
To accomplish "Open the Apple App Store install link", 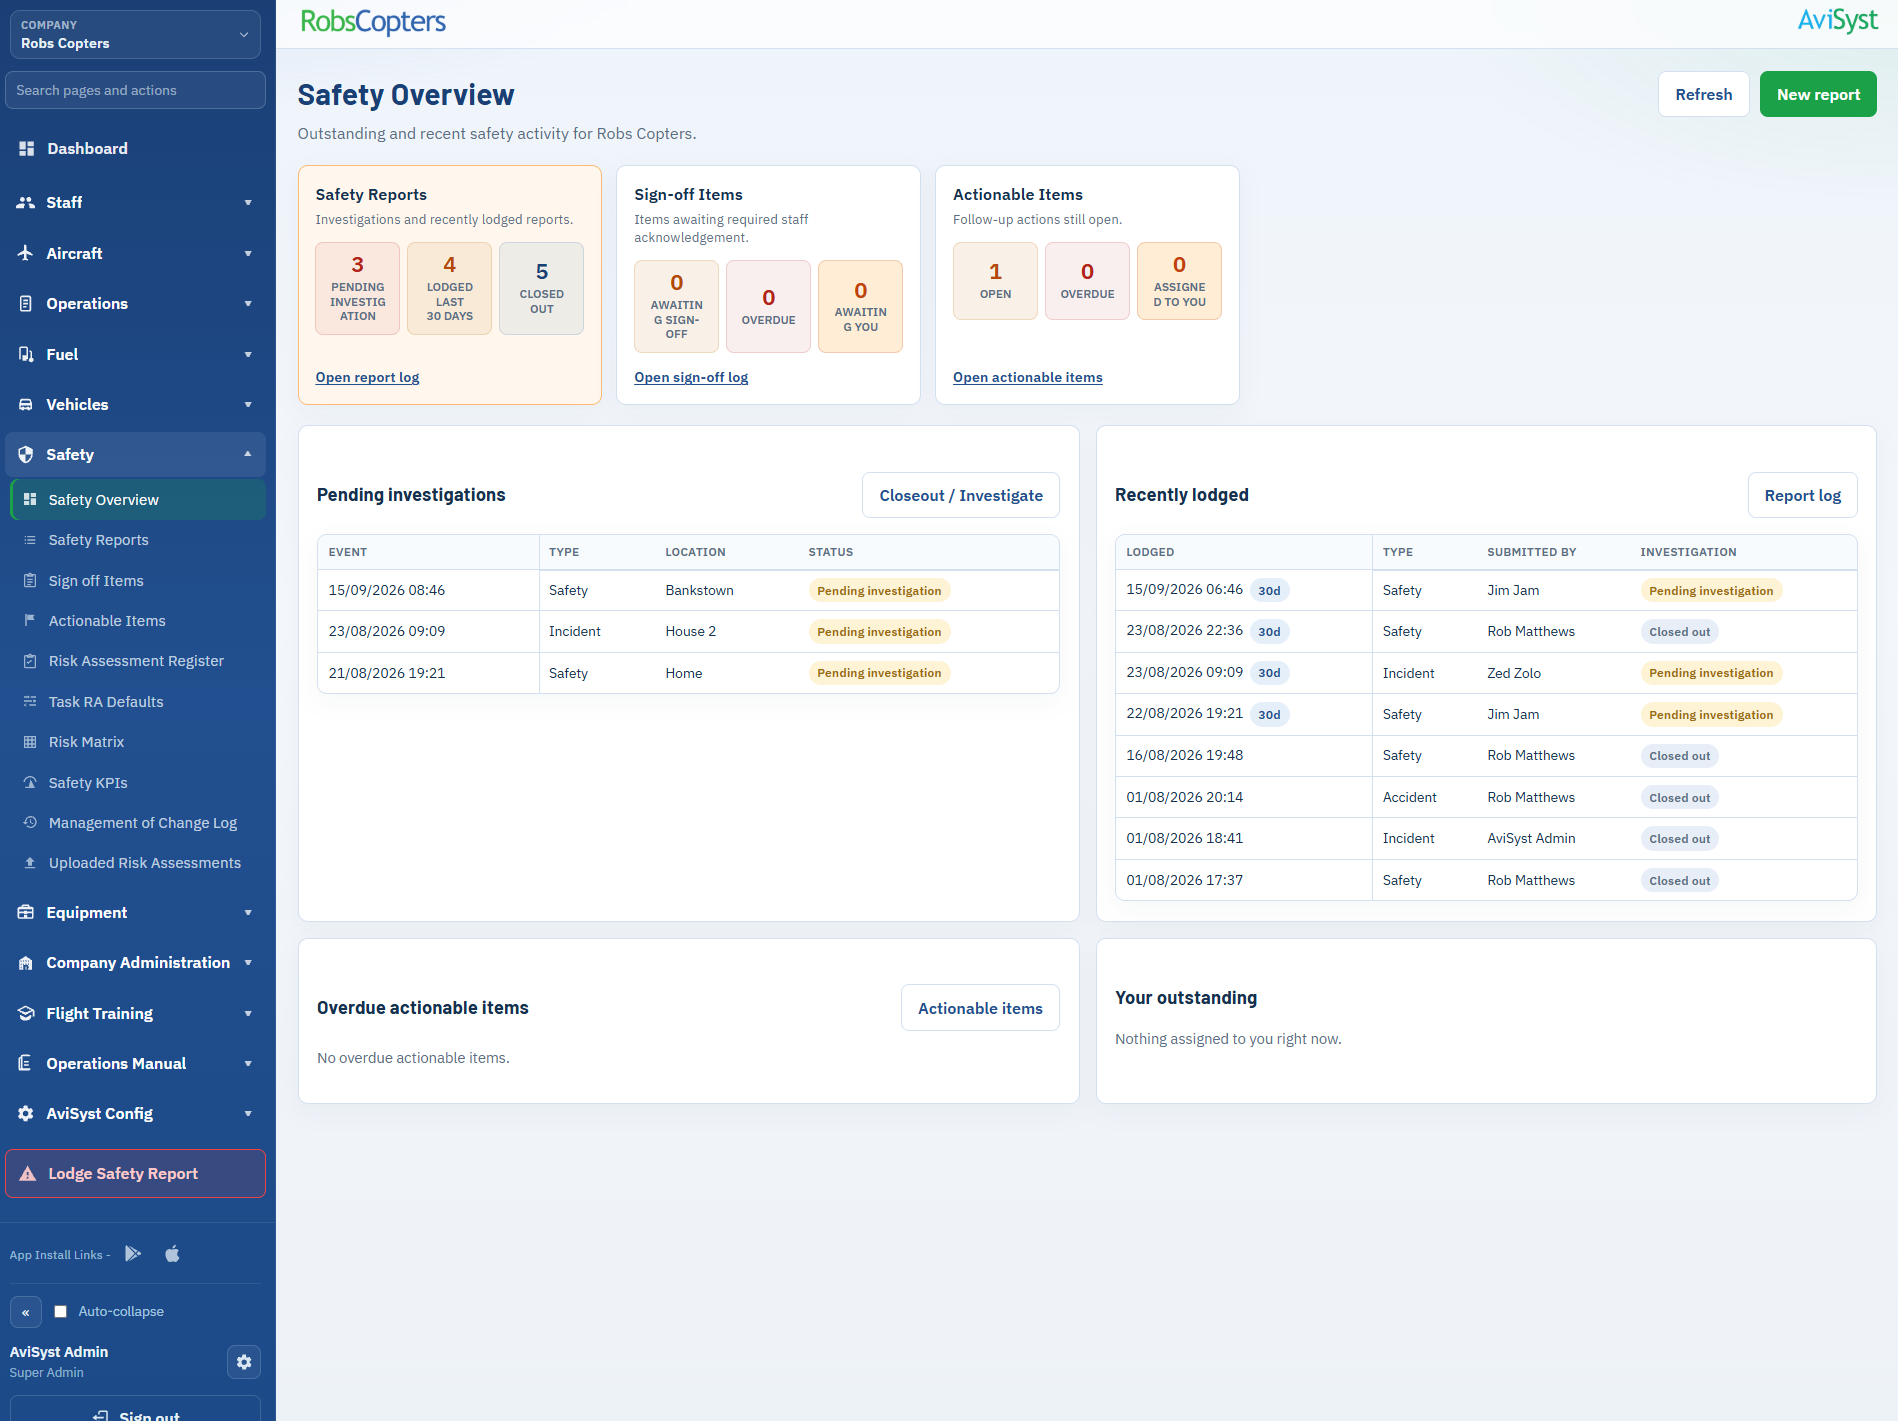I will click(172, 1254).
